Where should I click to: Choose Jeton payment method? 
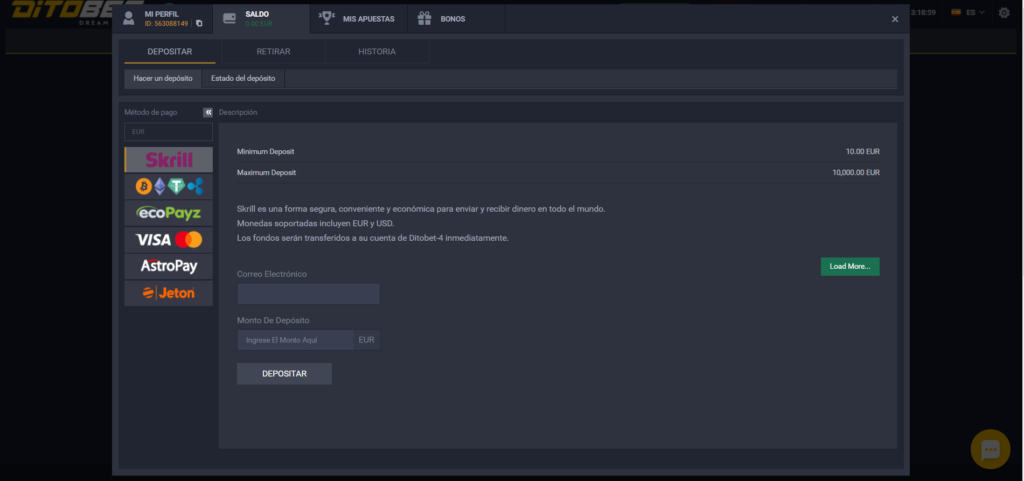168,294
